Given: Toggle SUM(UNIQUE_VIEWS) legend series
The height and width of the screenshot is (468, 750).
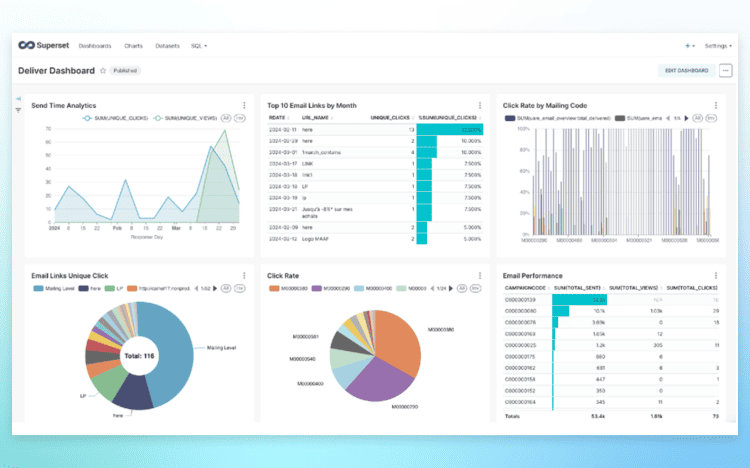Looking at the screenshot, I should (185, 118).
